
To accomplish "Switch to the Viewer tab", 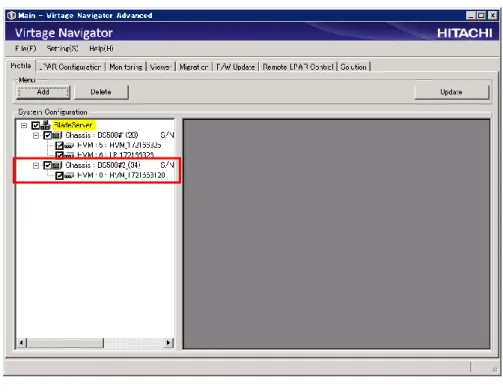I will pyautogui.click(x=161, y=67).
